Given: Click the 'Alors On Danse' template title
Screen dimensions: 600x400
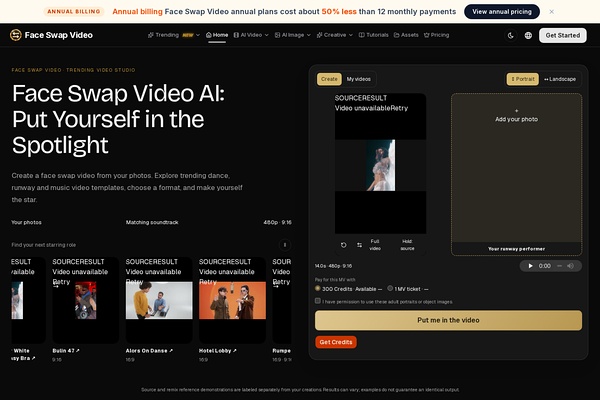Looking at the screenshot, I should pos(147,350).
